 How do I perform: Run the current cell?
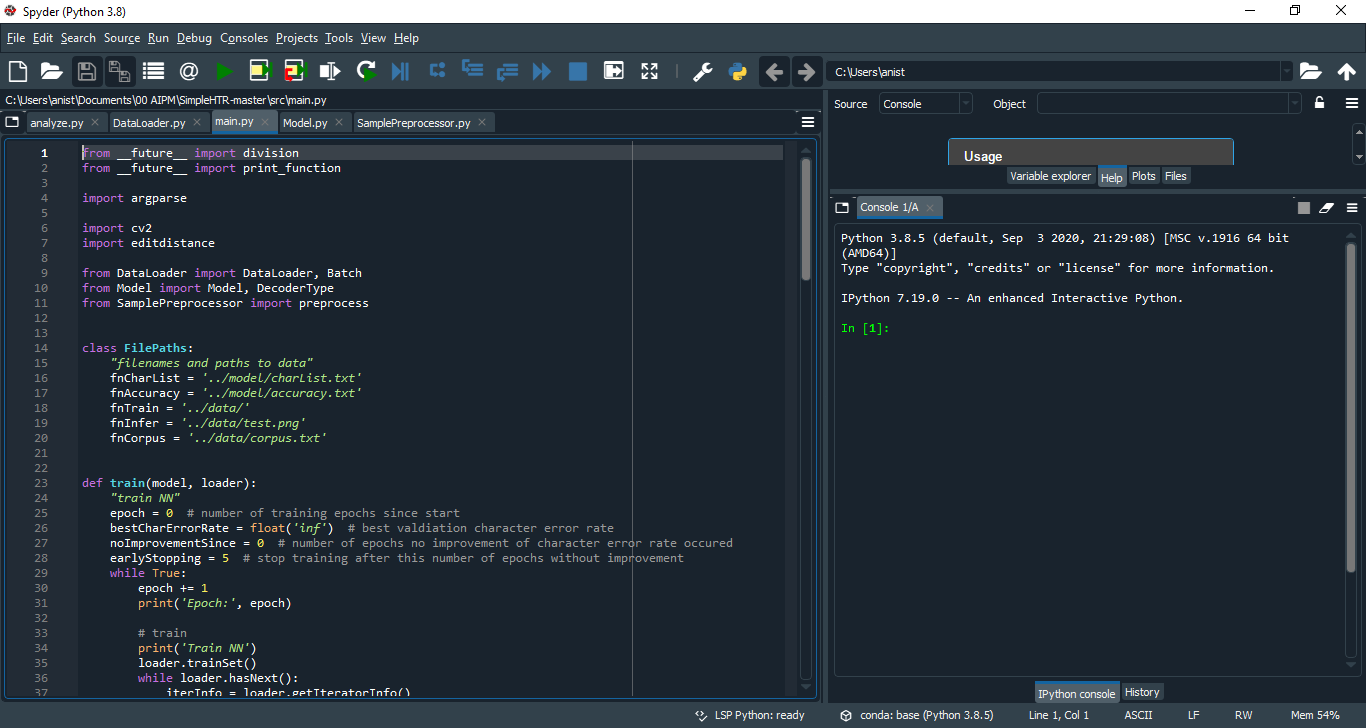point(260,71)
